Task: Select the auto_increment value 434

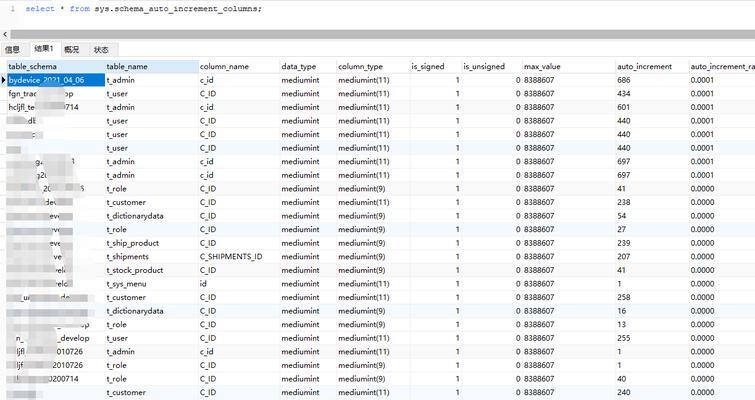Action: pyautogui.click(x=624, y=93)
